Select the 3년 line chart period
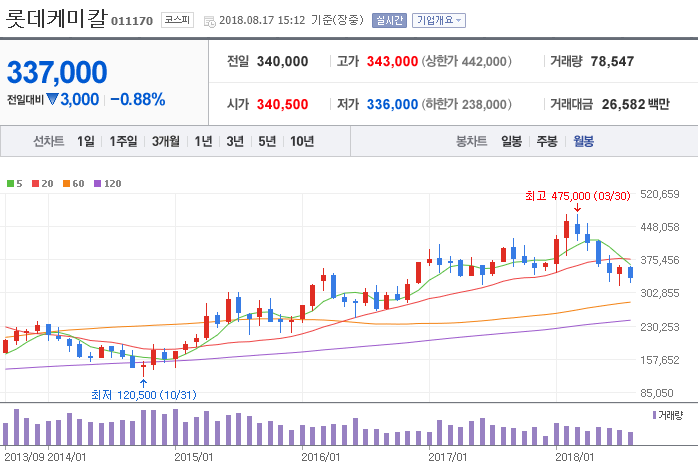 [x=235, y=141]
